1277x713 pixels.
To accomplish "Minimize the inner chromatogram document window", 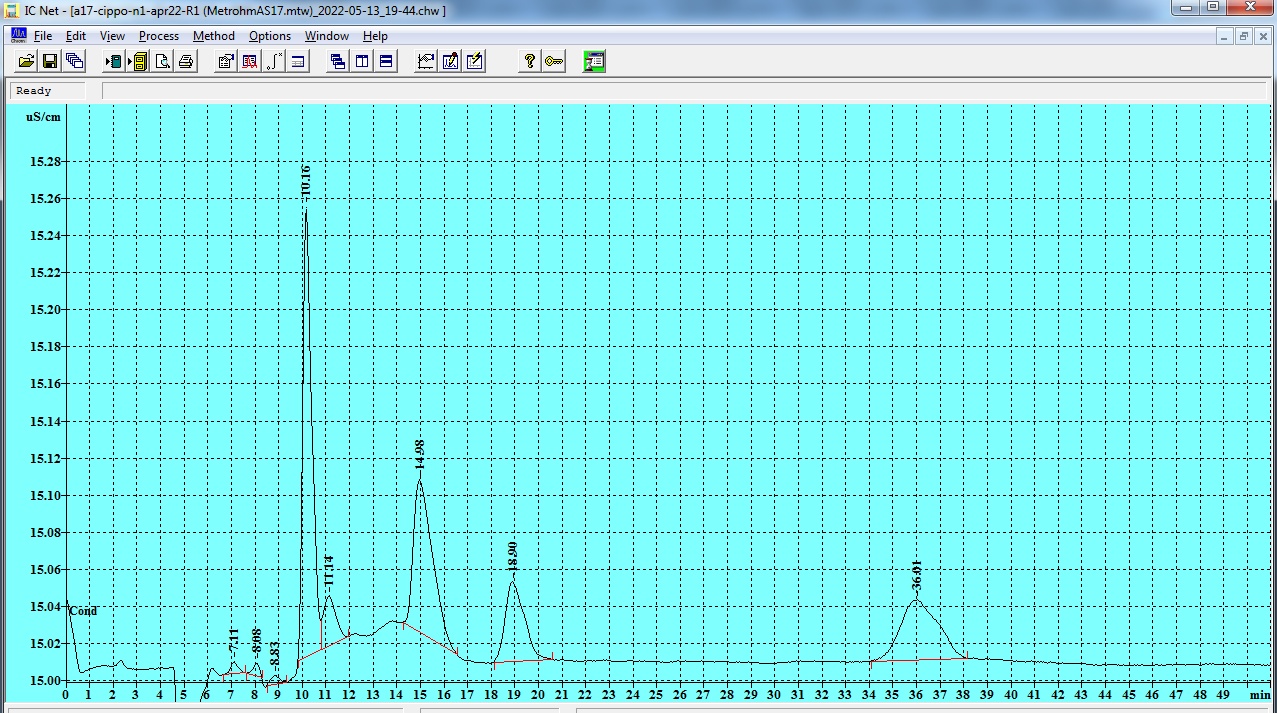I will pyautogui.click(x=1225, y=36).
